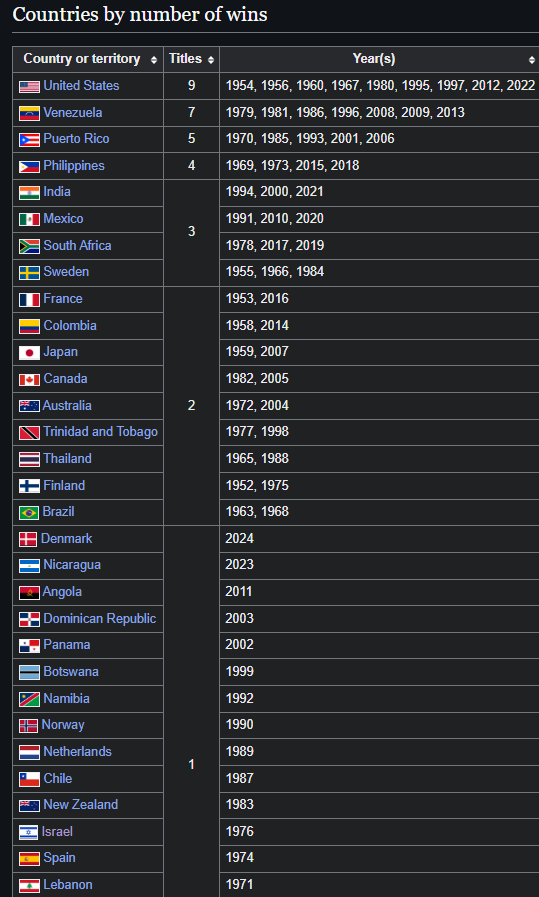
Task: Go to Trinidad and Tobago link
Action: [x=100, y=431]
